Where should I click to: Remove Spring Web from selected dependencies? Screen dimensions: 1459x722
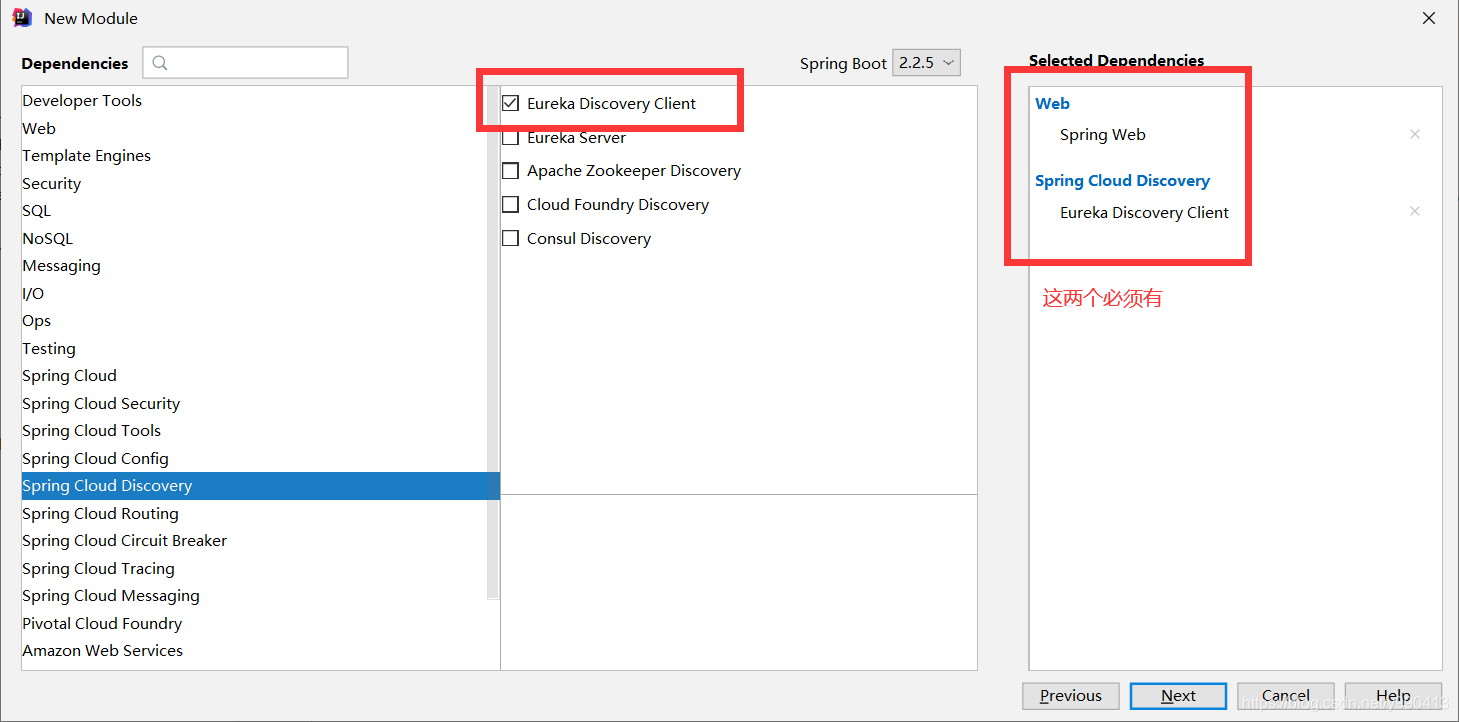tap(1414, 134)
